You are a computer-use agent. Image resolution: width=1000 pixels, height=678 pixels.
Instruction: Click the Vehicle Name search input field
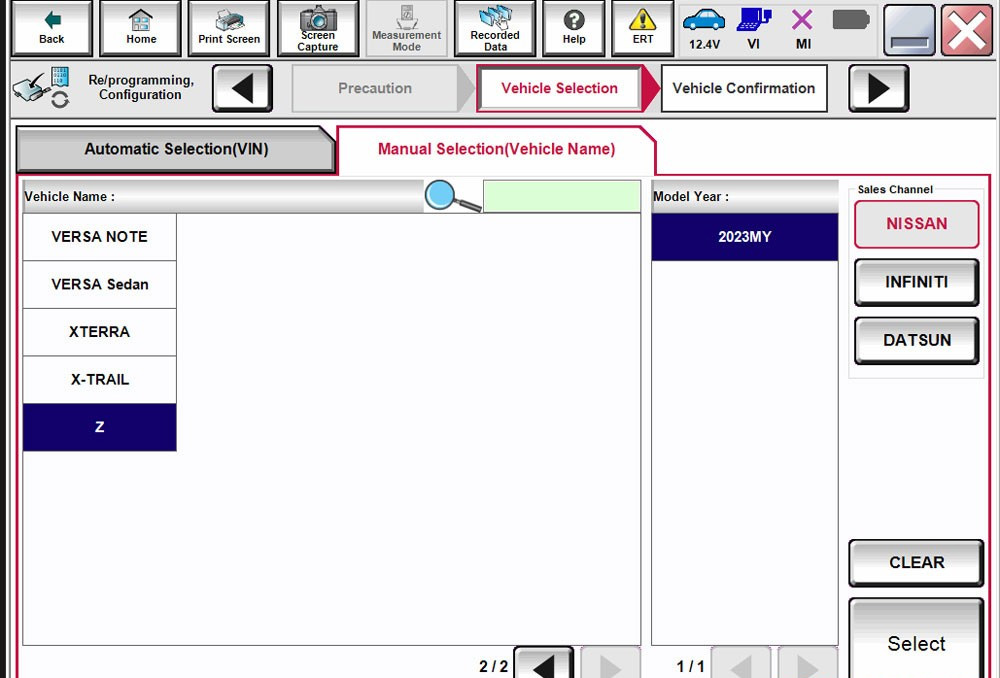[x=560, y=196]
